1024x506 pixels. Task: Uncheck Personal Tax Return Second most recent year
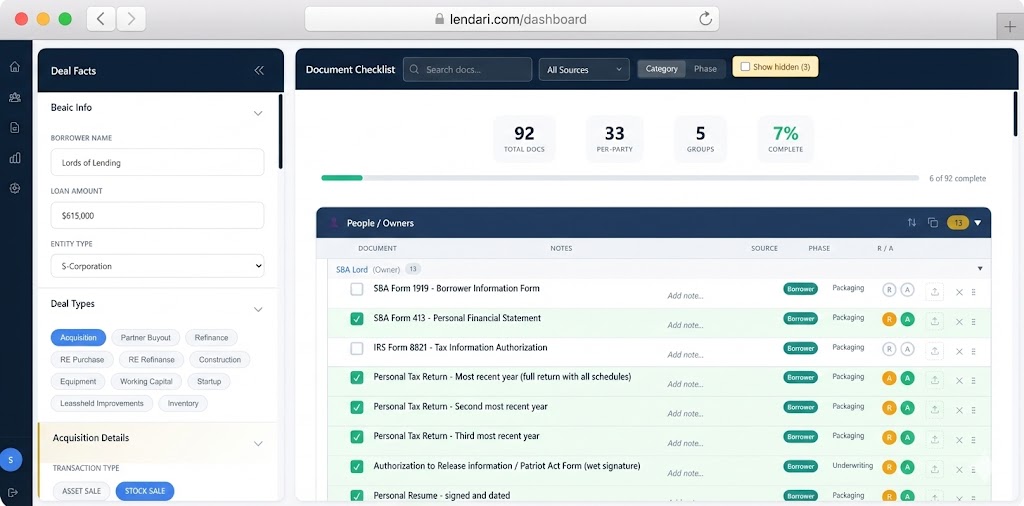pos(357,407)
